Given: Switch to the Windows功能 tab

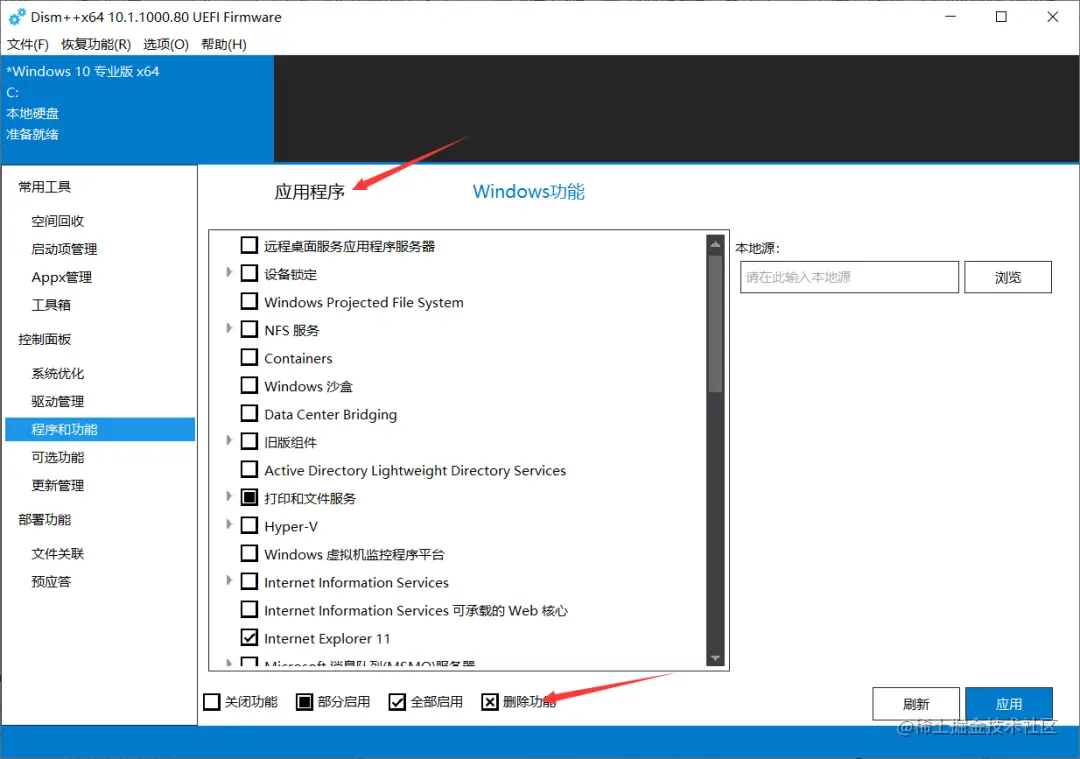Looking at the screenshot, I should [x=528, y=191].
